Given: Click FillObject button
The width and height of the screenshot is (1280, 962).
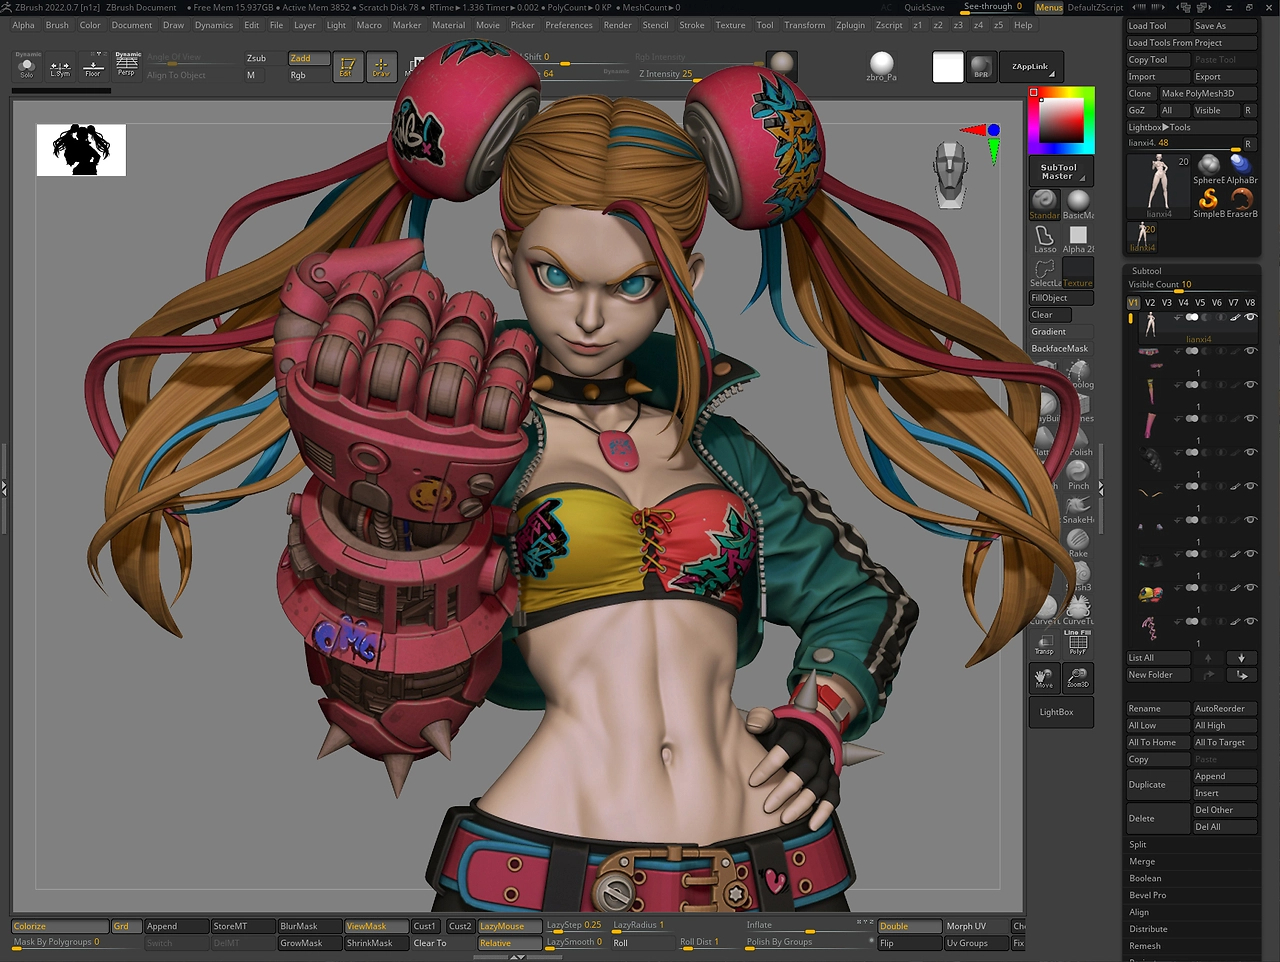Looking at the screenshot, I should [x=1061, y=298].
